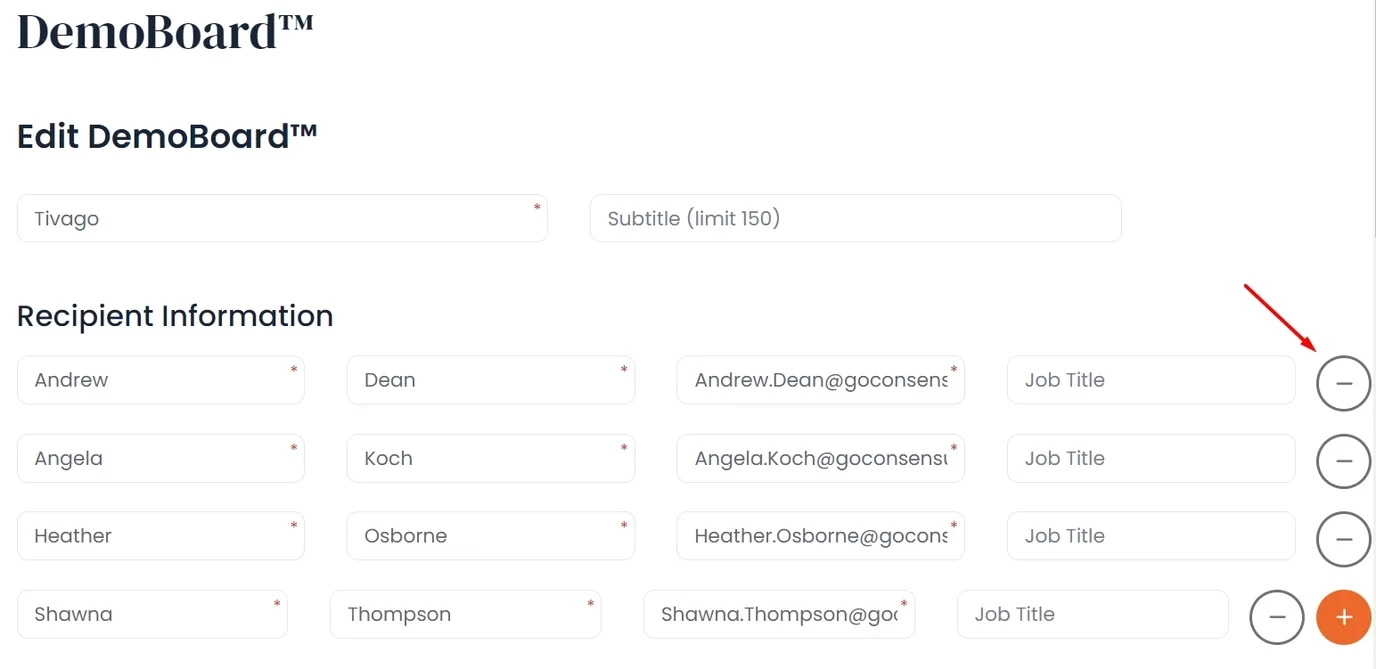The width and height of the screenshot is (1376, 669).
Task: Edit the last name field Osborne
Action: pos(490,536)
